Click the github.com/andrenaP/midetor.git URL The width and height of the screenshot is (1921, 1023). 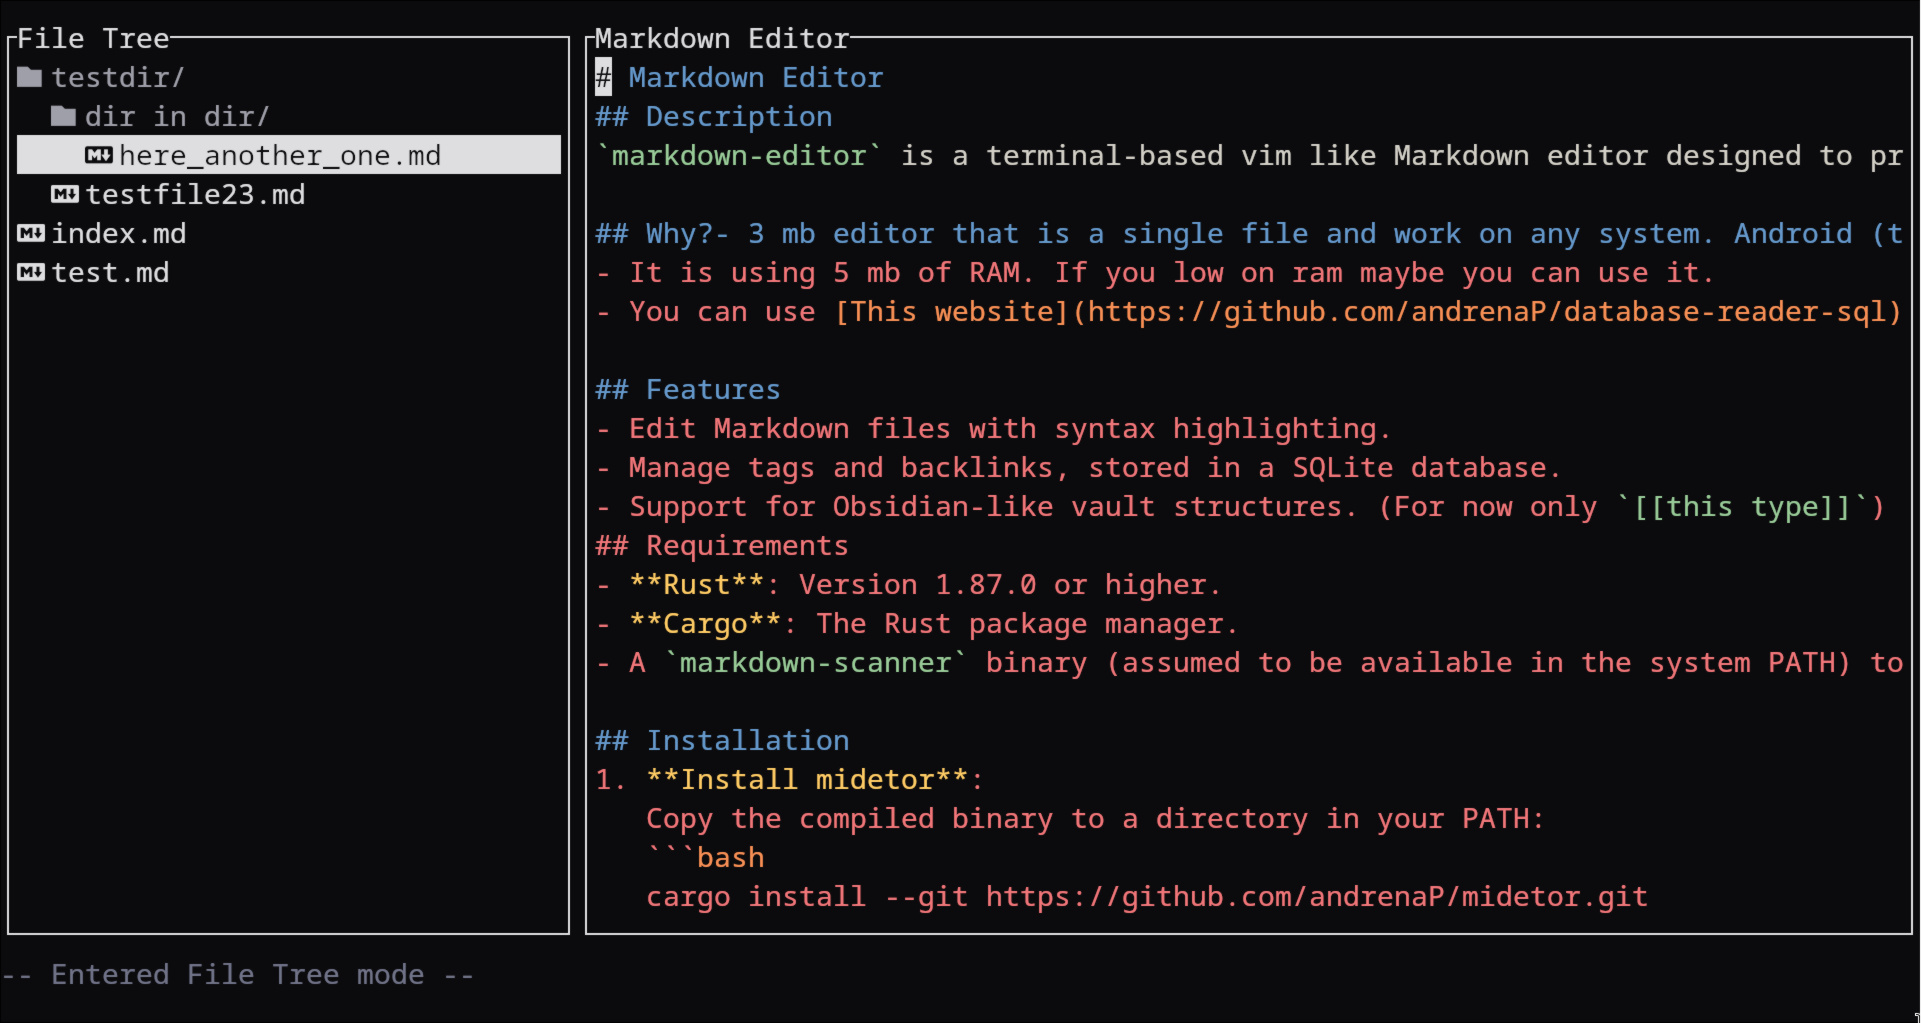pos(1317,896)
